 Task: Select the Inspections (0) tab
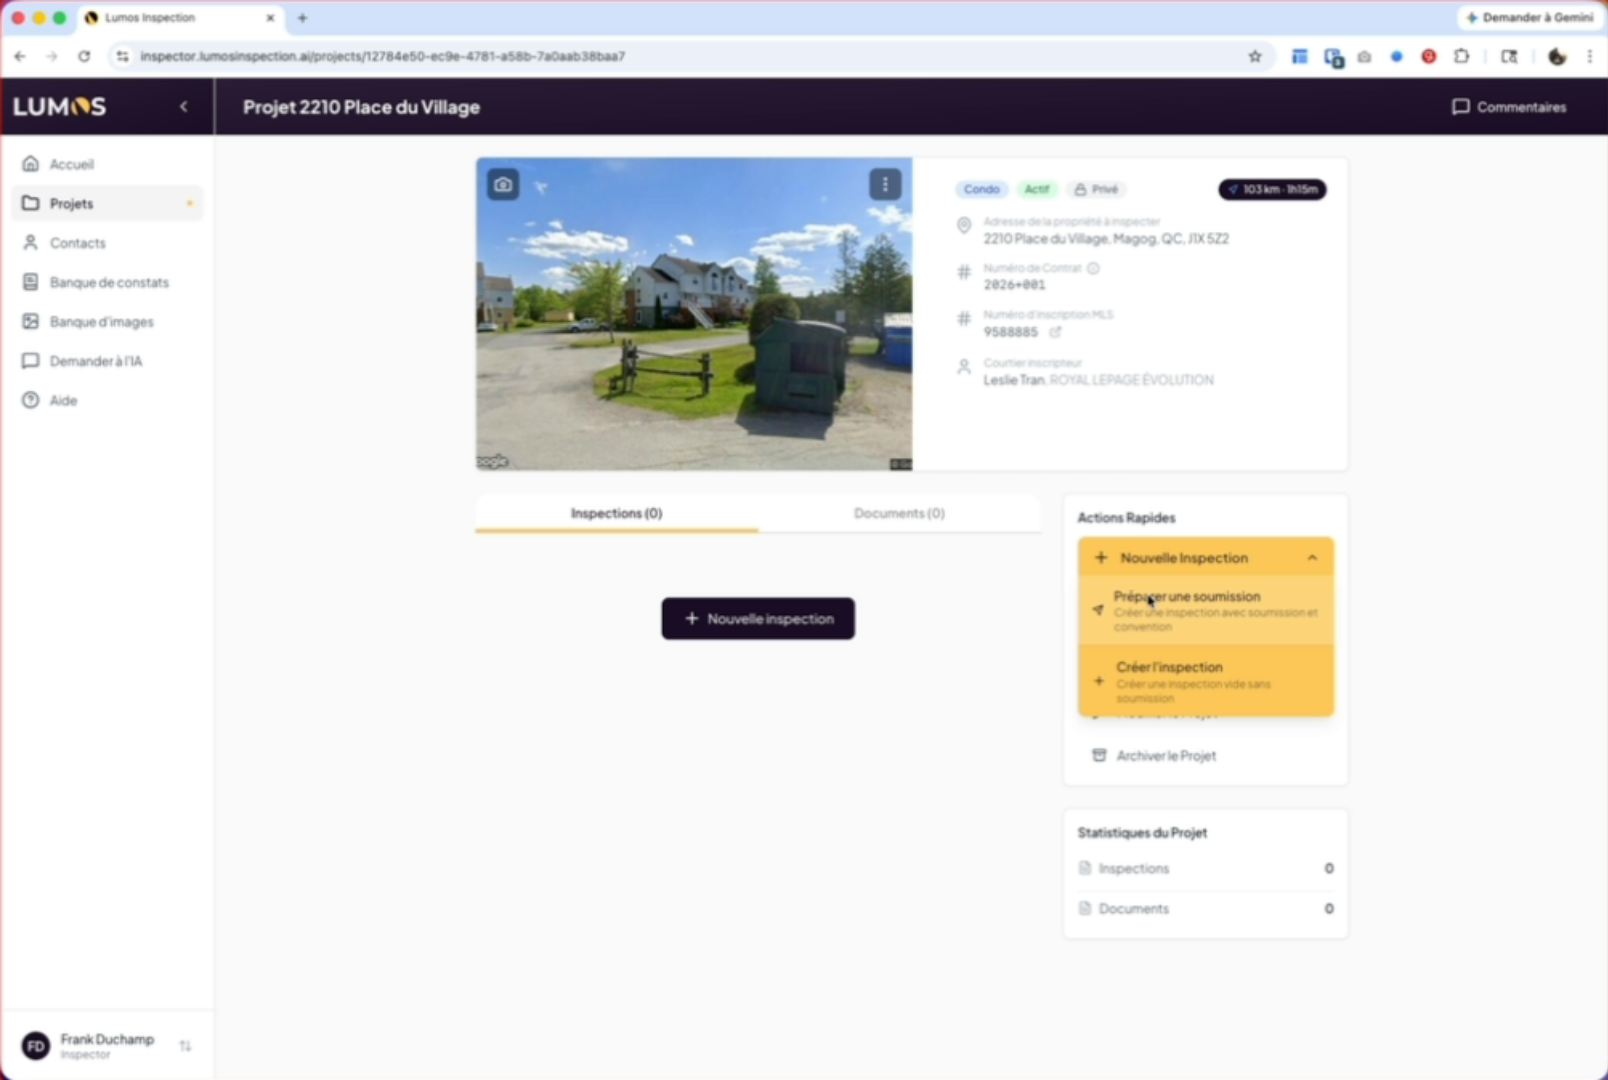(616, 513)
